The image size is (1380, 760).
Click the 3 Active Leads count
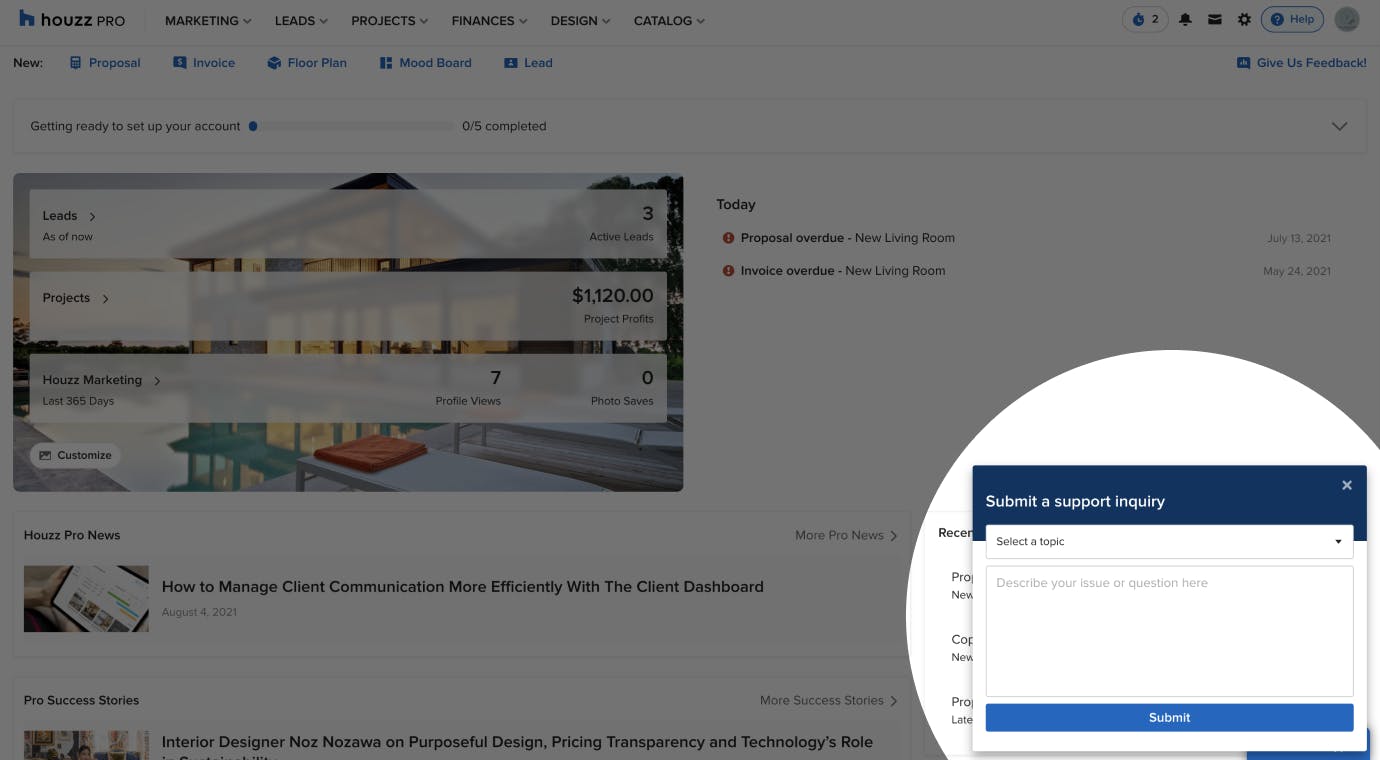click(647, 214)
